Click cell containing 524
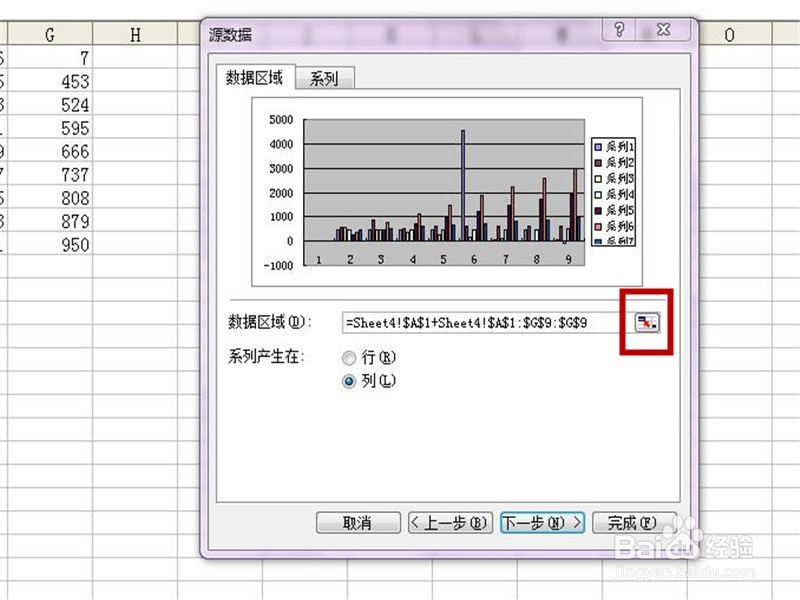 coord(50,105)
